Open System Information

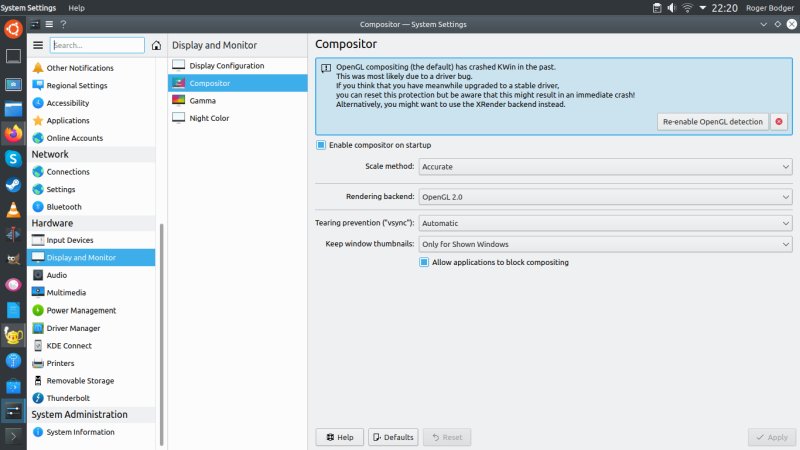tap(91, 432)
